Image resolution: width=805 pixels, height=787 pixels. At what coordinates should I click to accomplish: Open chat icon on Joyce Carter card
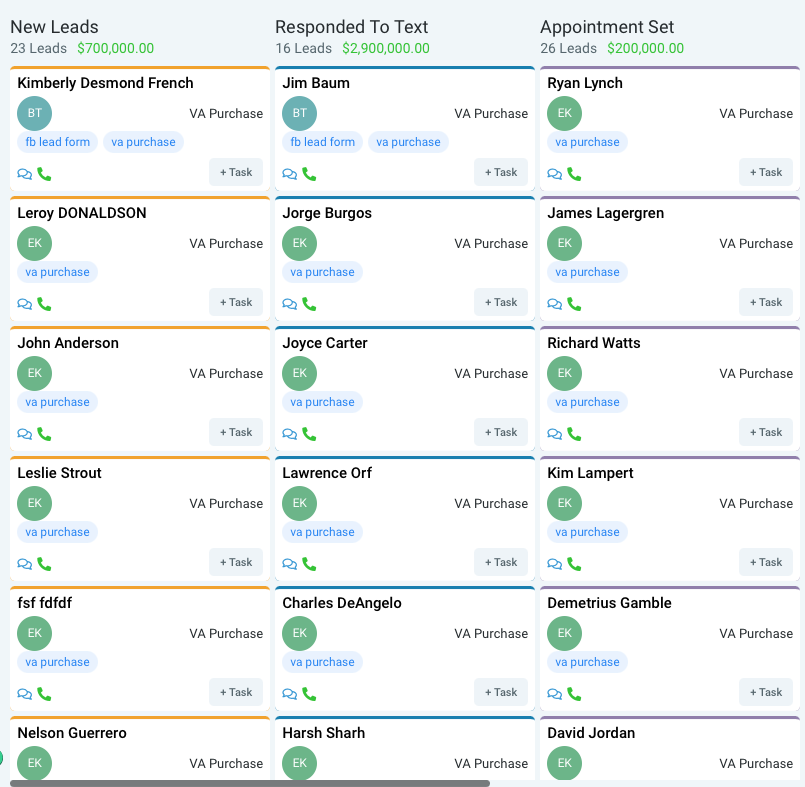290,434
